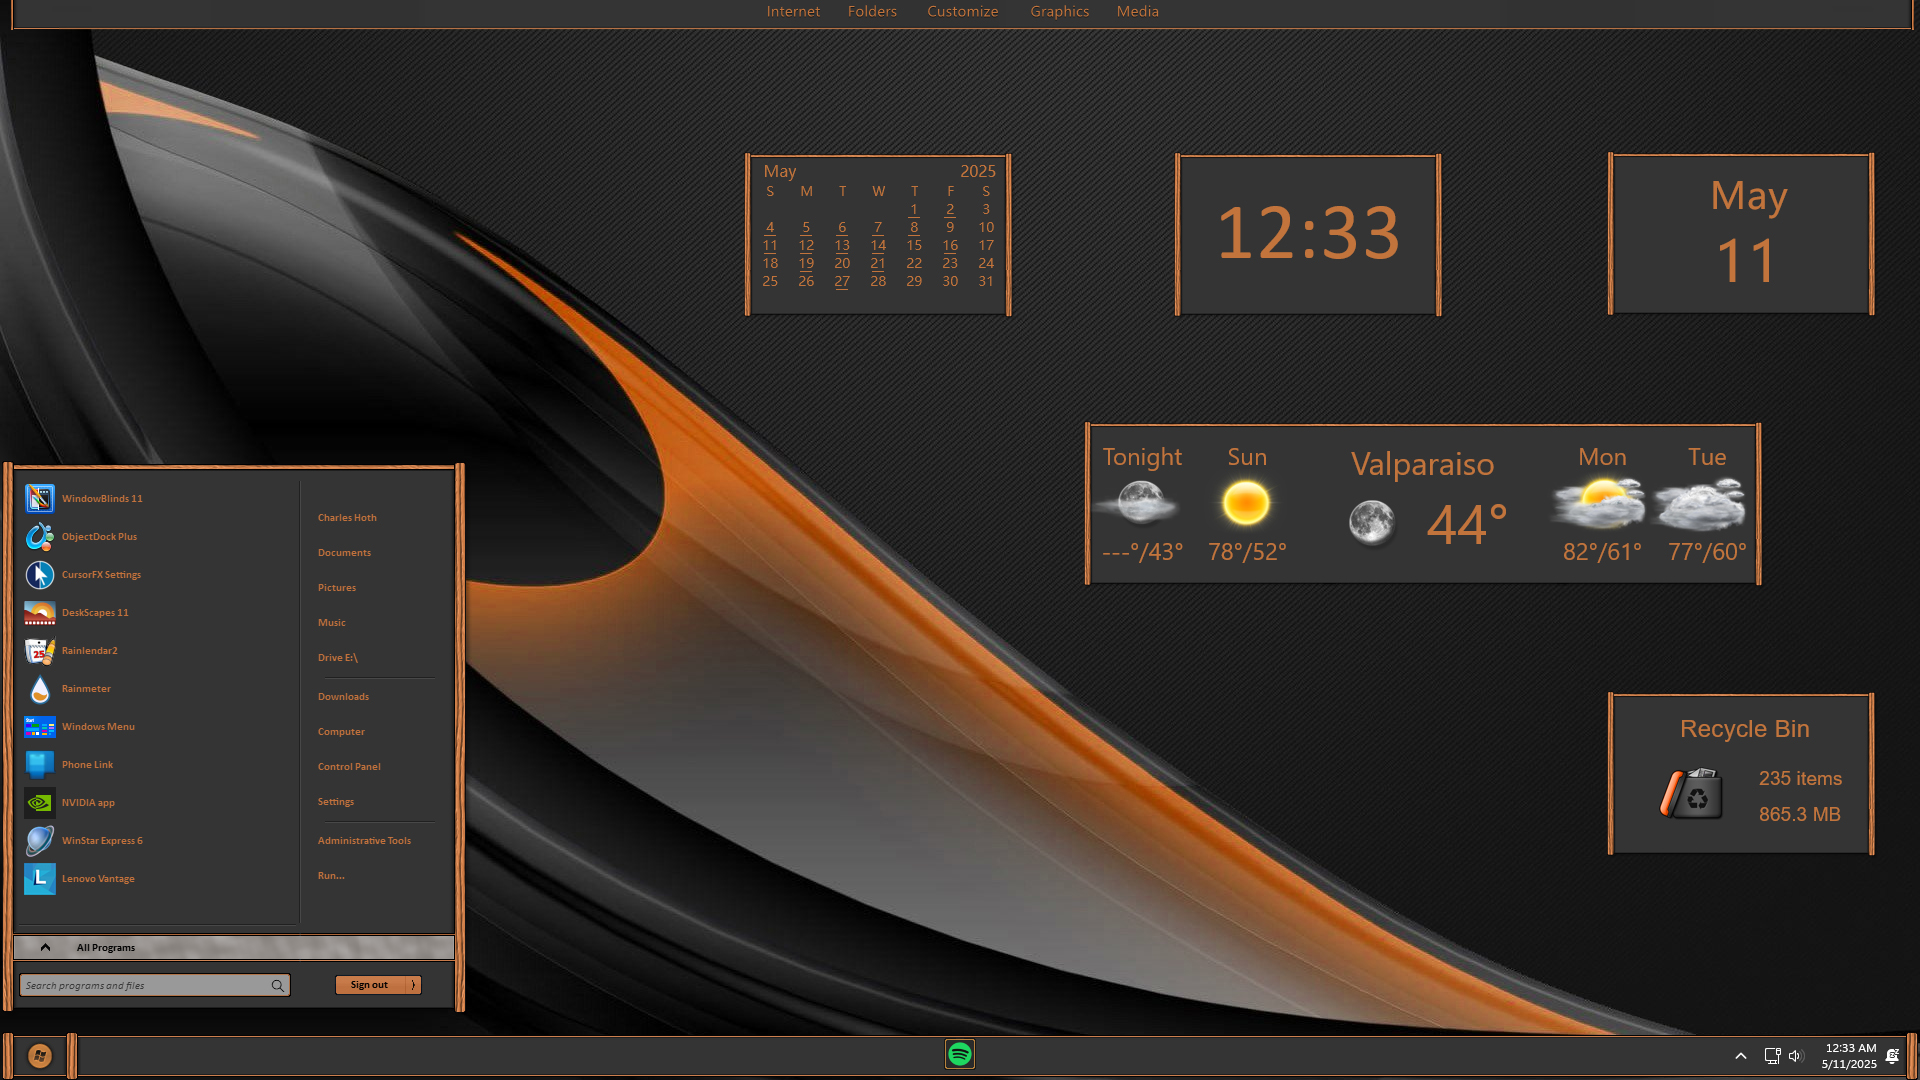The width and height of the screenshot is (1920, 1080).
Task: Click the volume speaker tray icon
Action: tap(1795, 1056)
